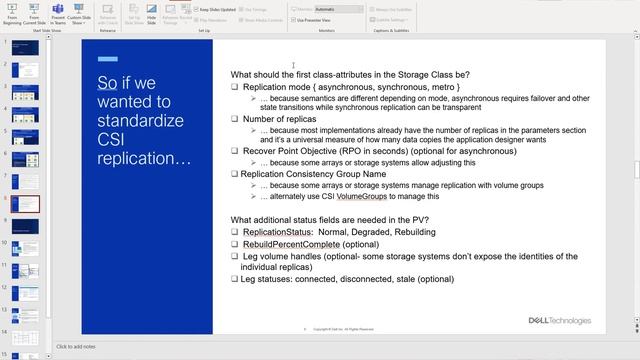The image size is (640, 360).
Task: Click thumbnail panel scroll up arrow
Action: pos(48,37)
